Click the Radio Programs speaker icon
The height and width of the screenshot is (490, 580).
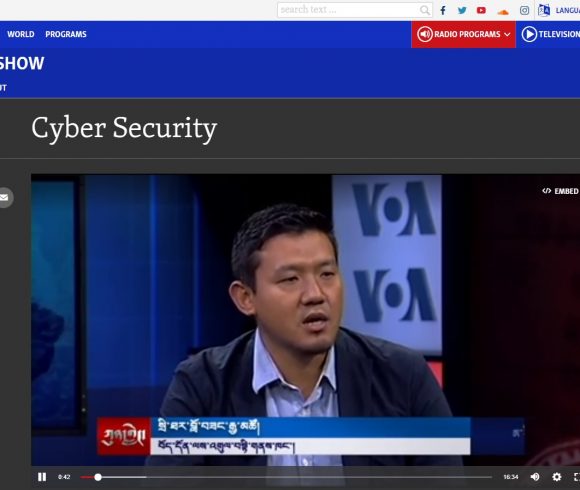[x=425, y=34]
